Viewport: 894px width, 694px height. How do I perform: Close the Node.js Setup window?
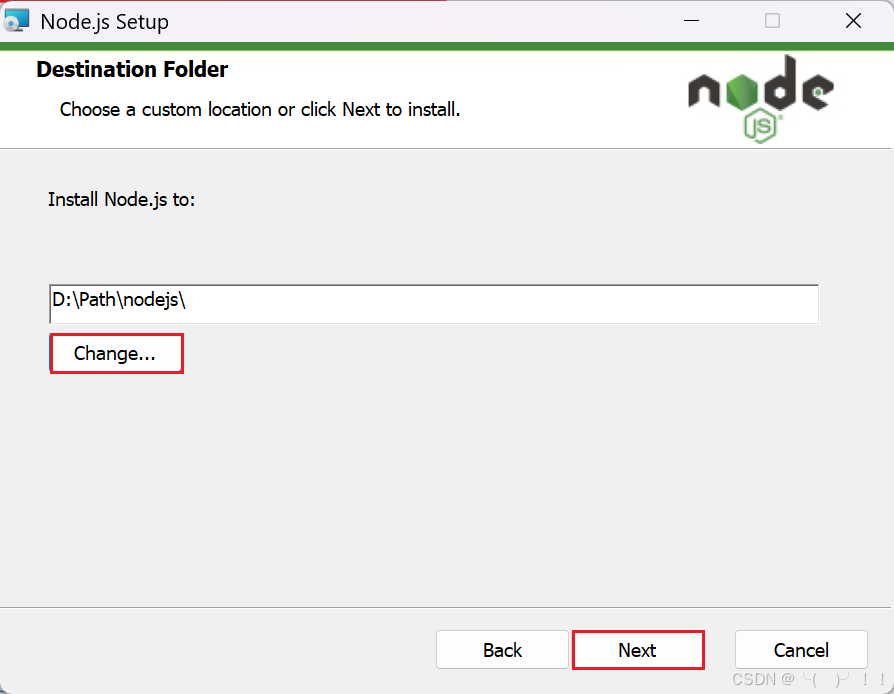pyautogui.click(x=853, y=21)
